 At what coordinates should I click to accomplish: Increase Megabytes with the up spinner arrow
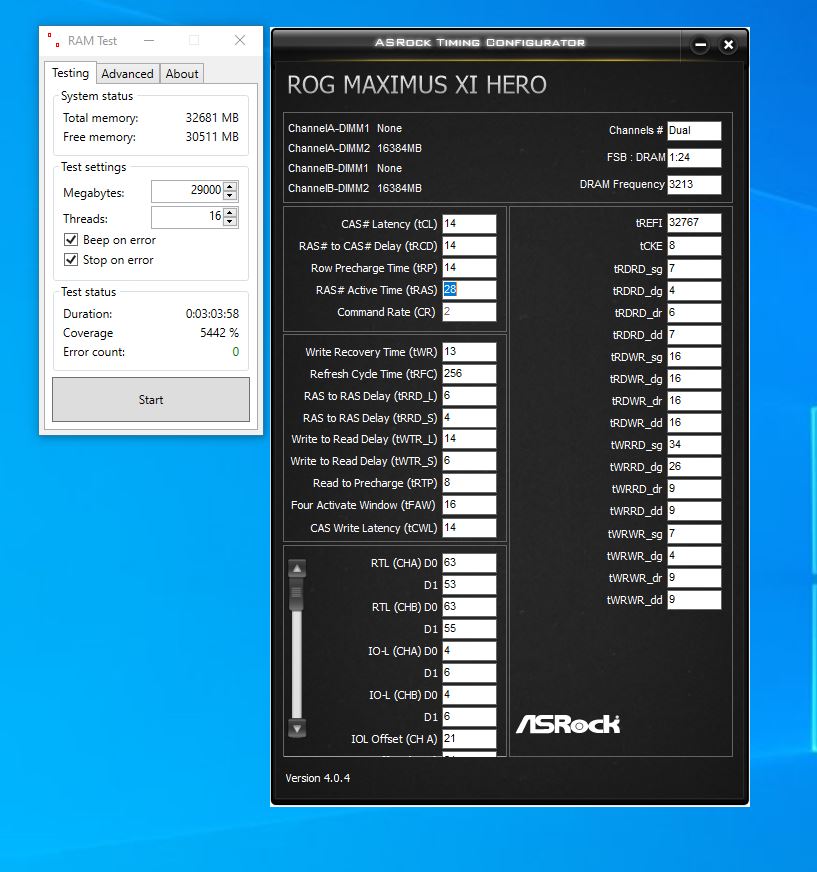click(230, 187)
